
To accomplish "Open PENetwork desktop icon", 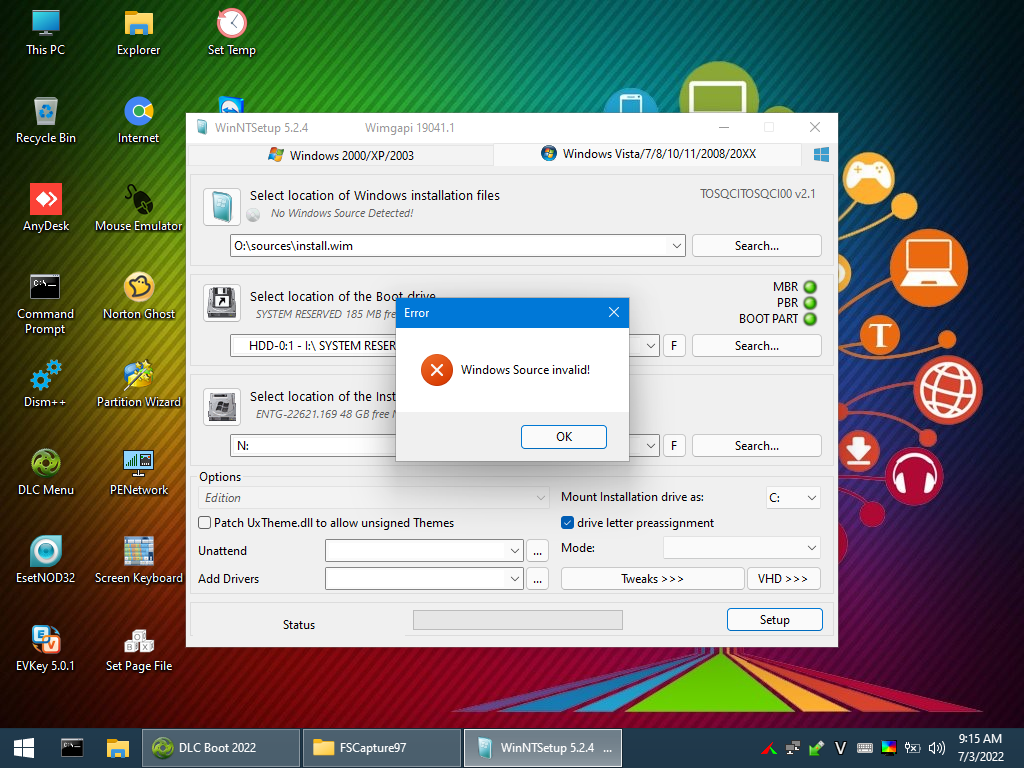I will [x=138, y=472].
